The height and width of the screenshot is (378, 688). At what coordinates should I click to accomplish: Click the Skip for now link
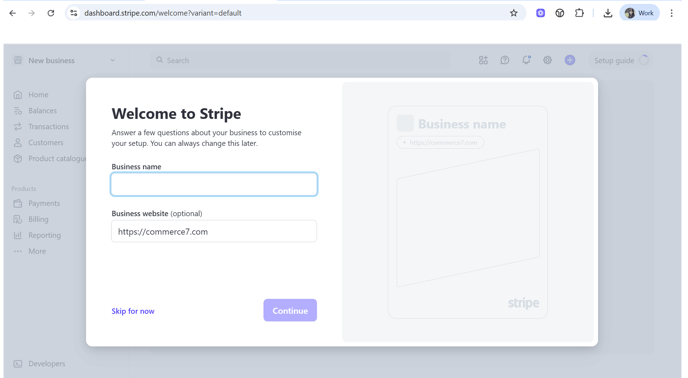pos(133,311)
